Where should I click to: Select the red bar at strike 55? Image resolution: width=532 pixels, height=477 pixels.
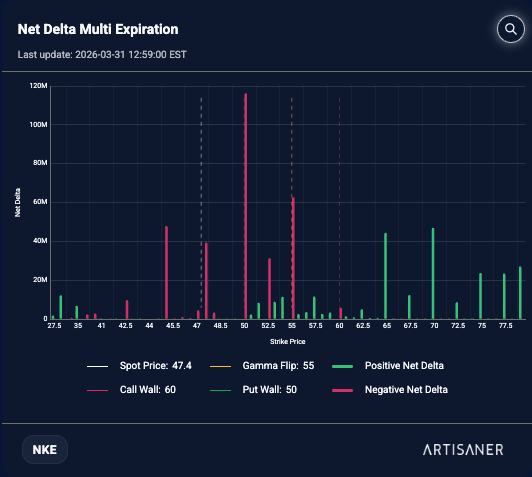pos(293,258)
